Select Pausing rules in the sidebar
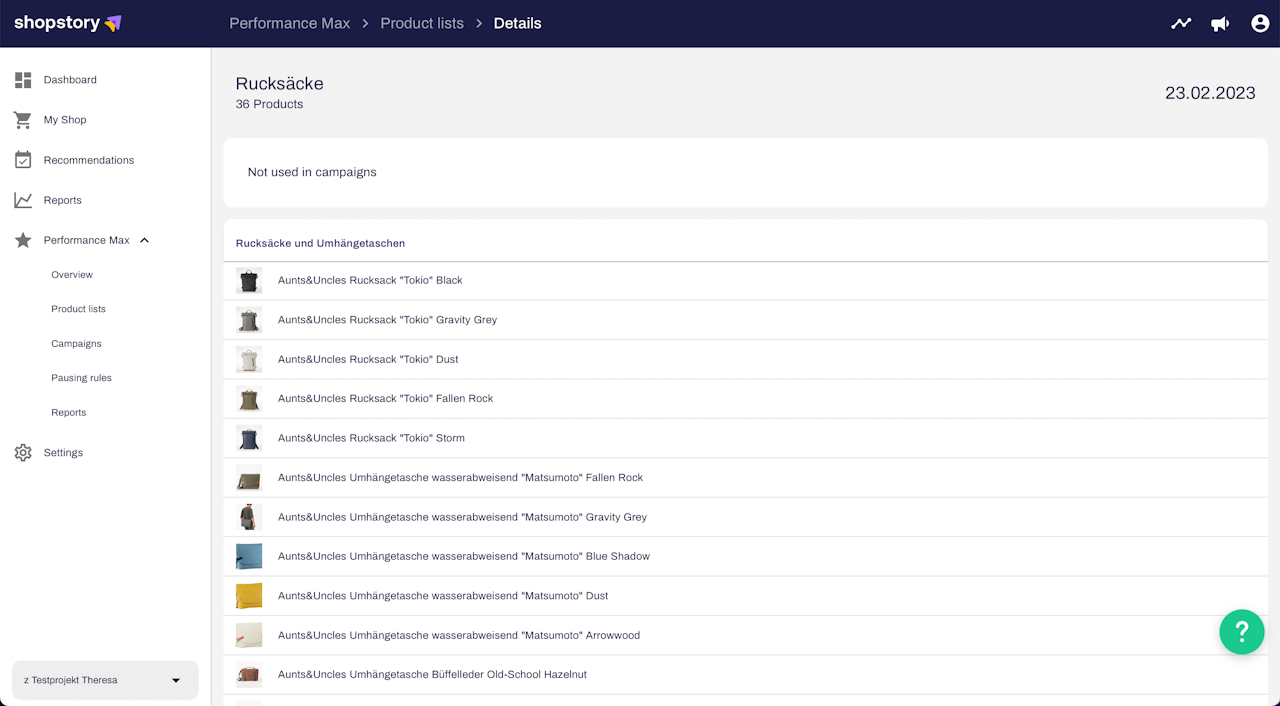The width and height of the screenshot is (1280, 706). (82, 378)
